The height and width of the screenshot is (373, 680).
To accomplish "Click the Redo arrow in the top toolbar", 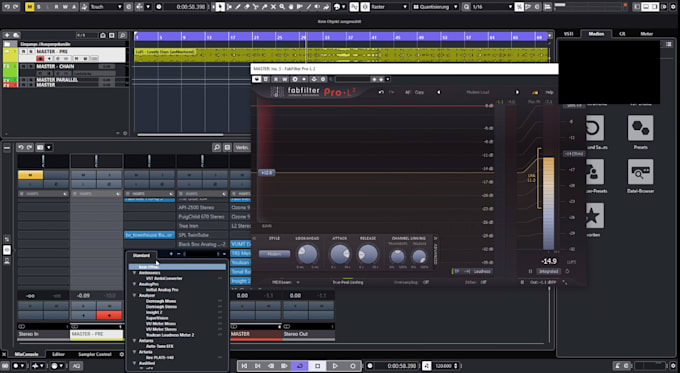I will tap(16, 7).
